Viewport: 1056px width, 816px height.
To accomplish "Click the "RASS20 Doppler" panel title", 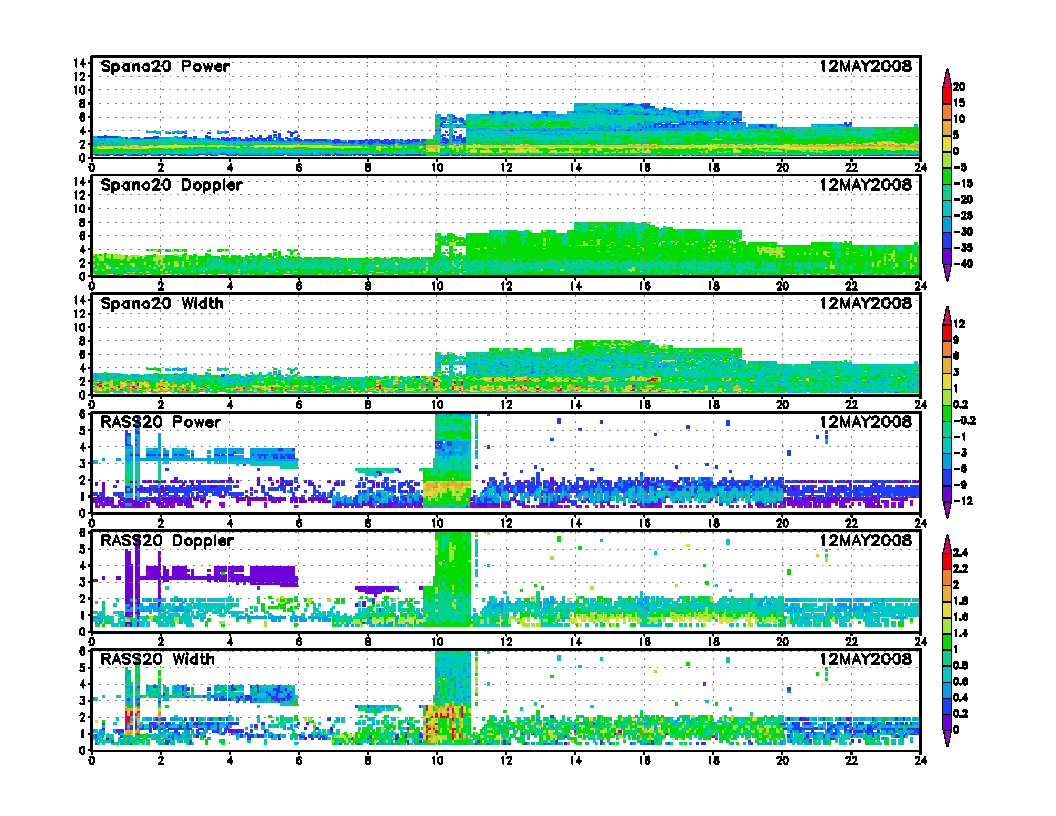I will tap(167, 541).
